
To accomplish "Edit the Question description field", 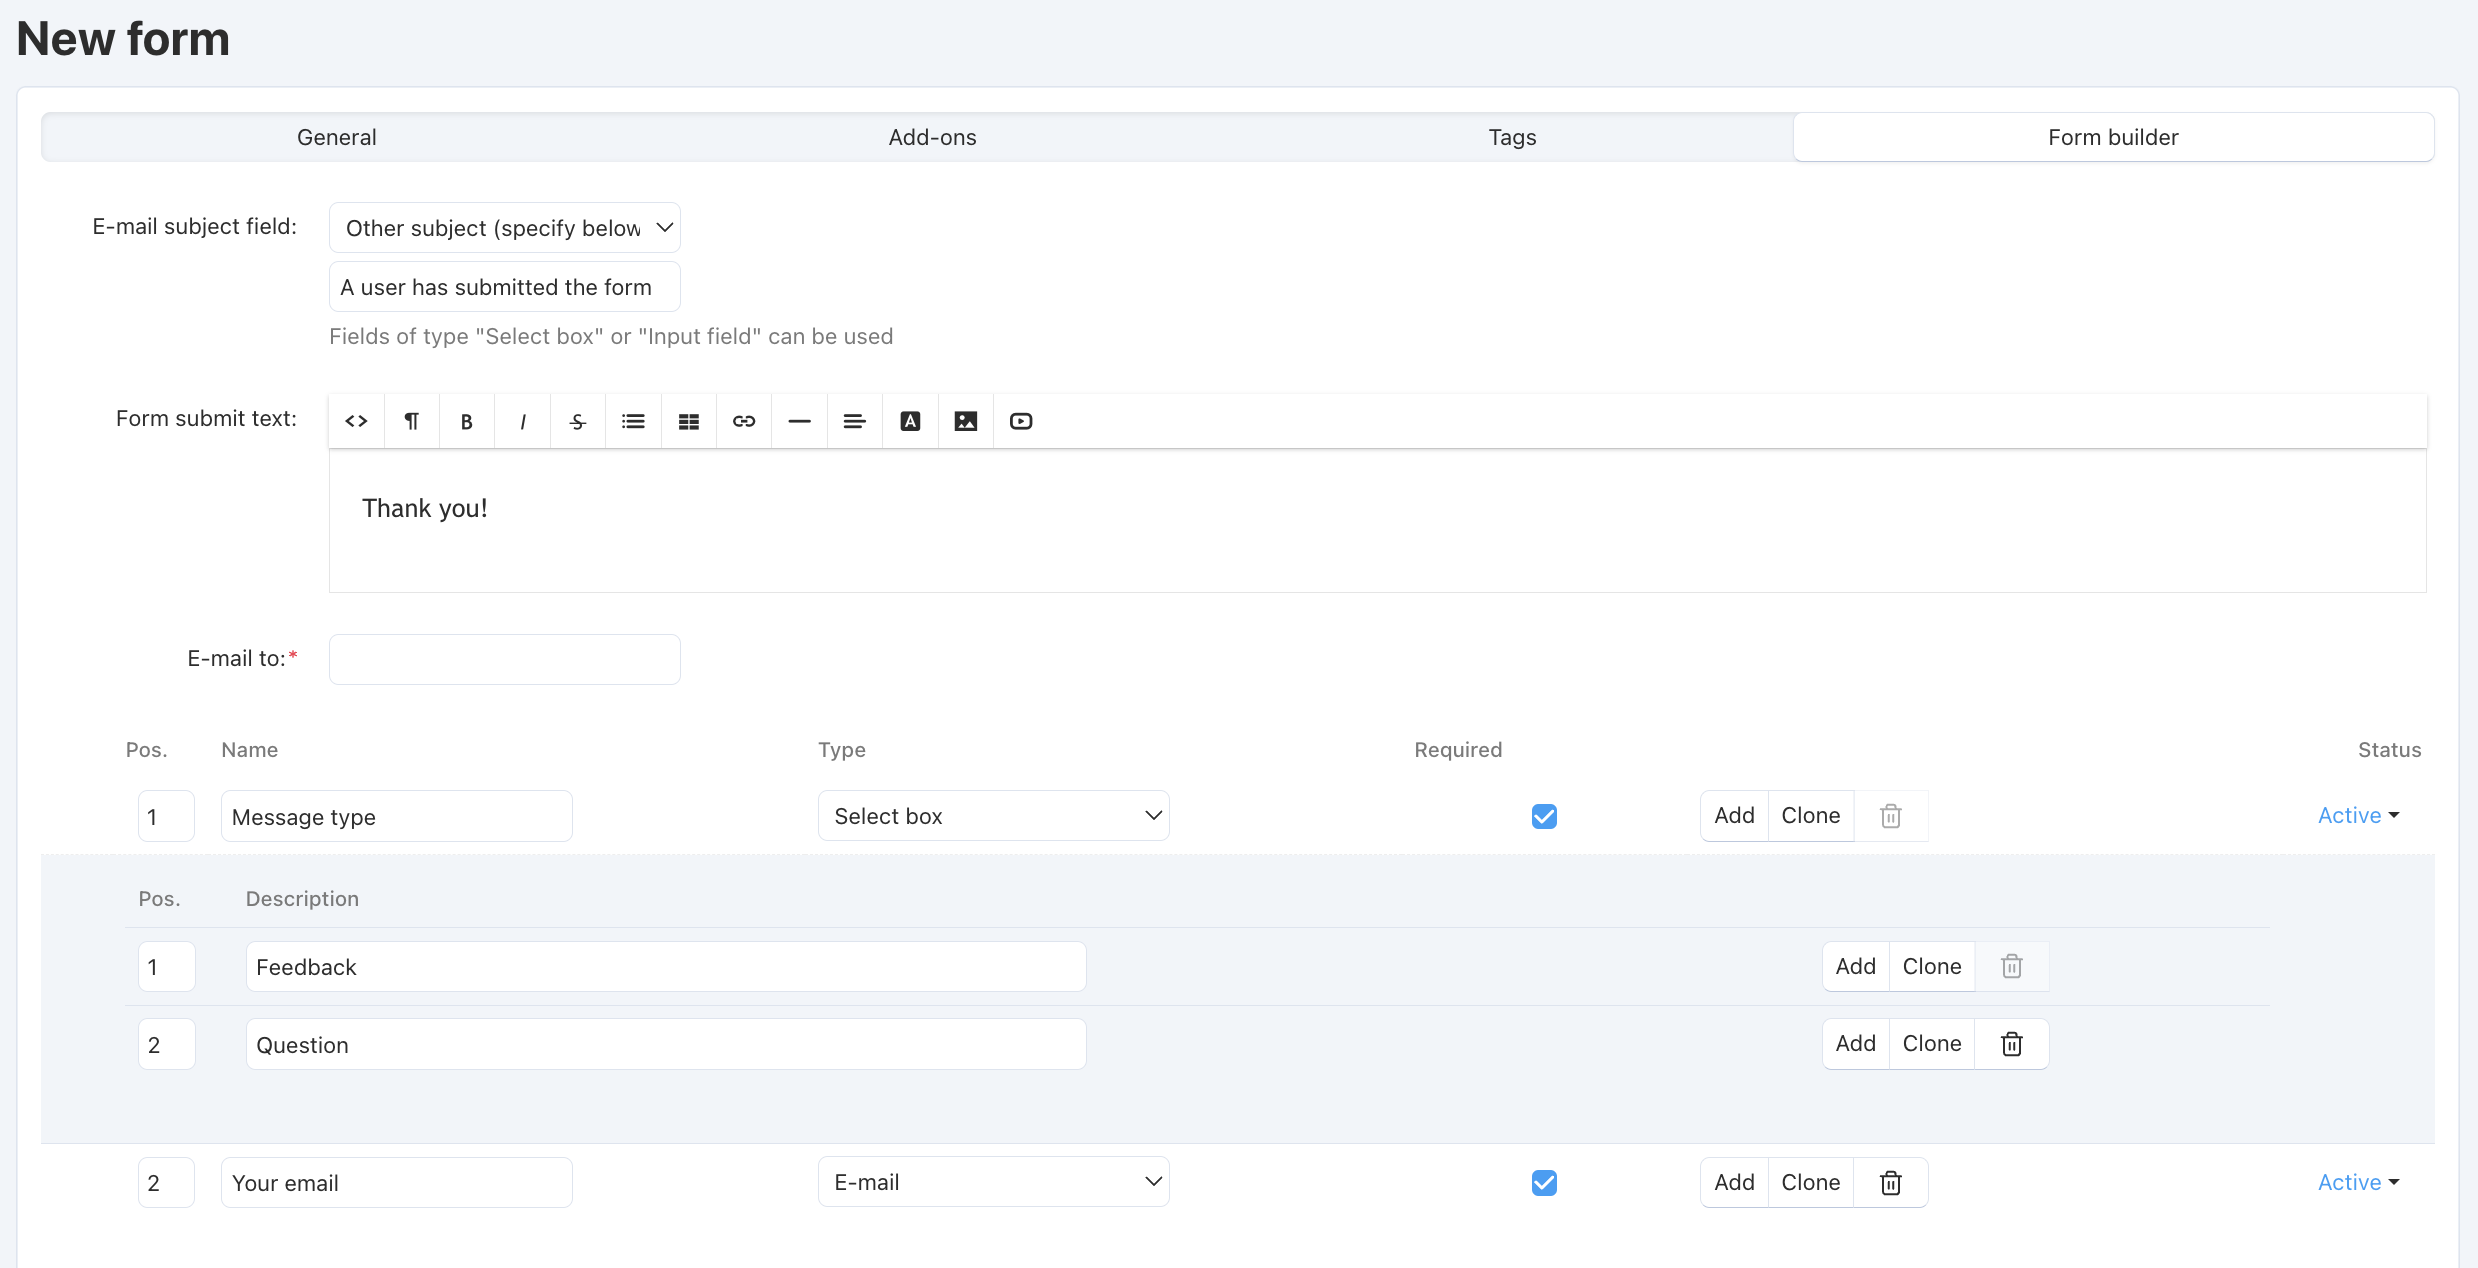I will [x=666, y=1044].
